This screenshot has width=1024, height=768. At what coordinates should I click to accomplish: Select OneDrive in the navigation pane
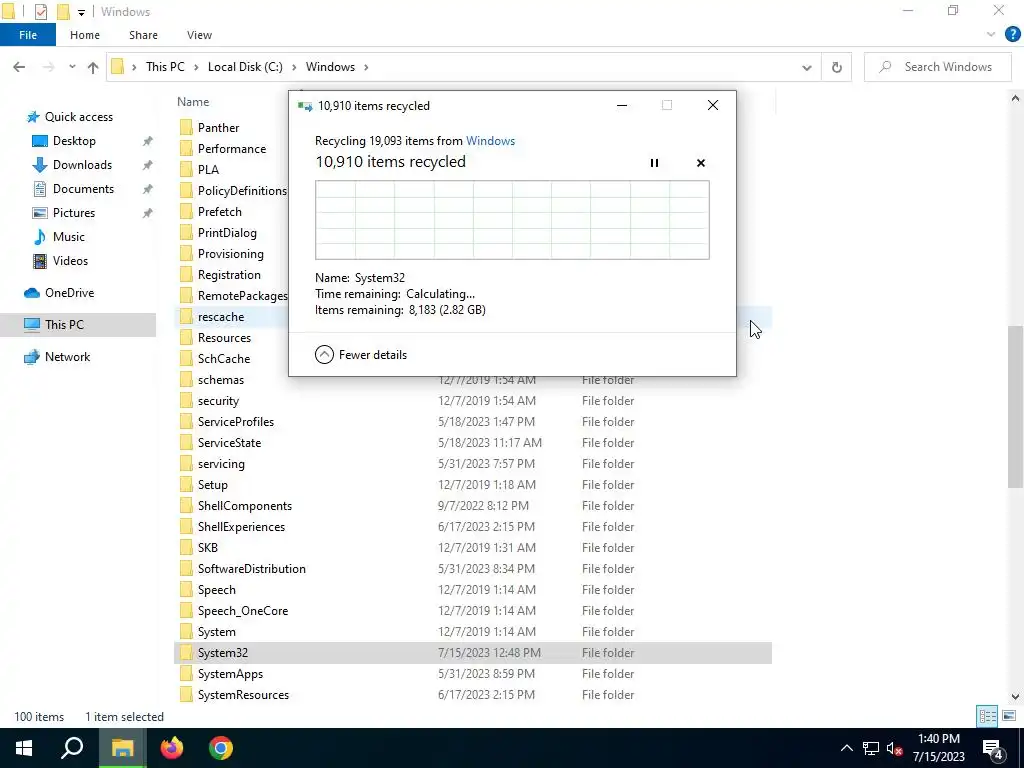(x=69, y=293)
